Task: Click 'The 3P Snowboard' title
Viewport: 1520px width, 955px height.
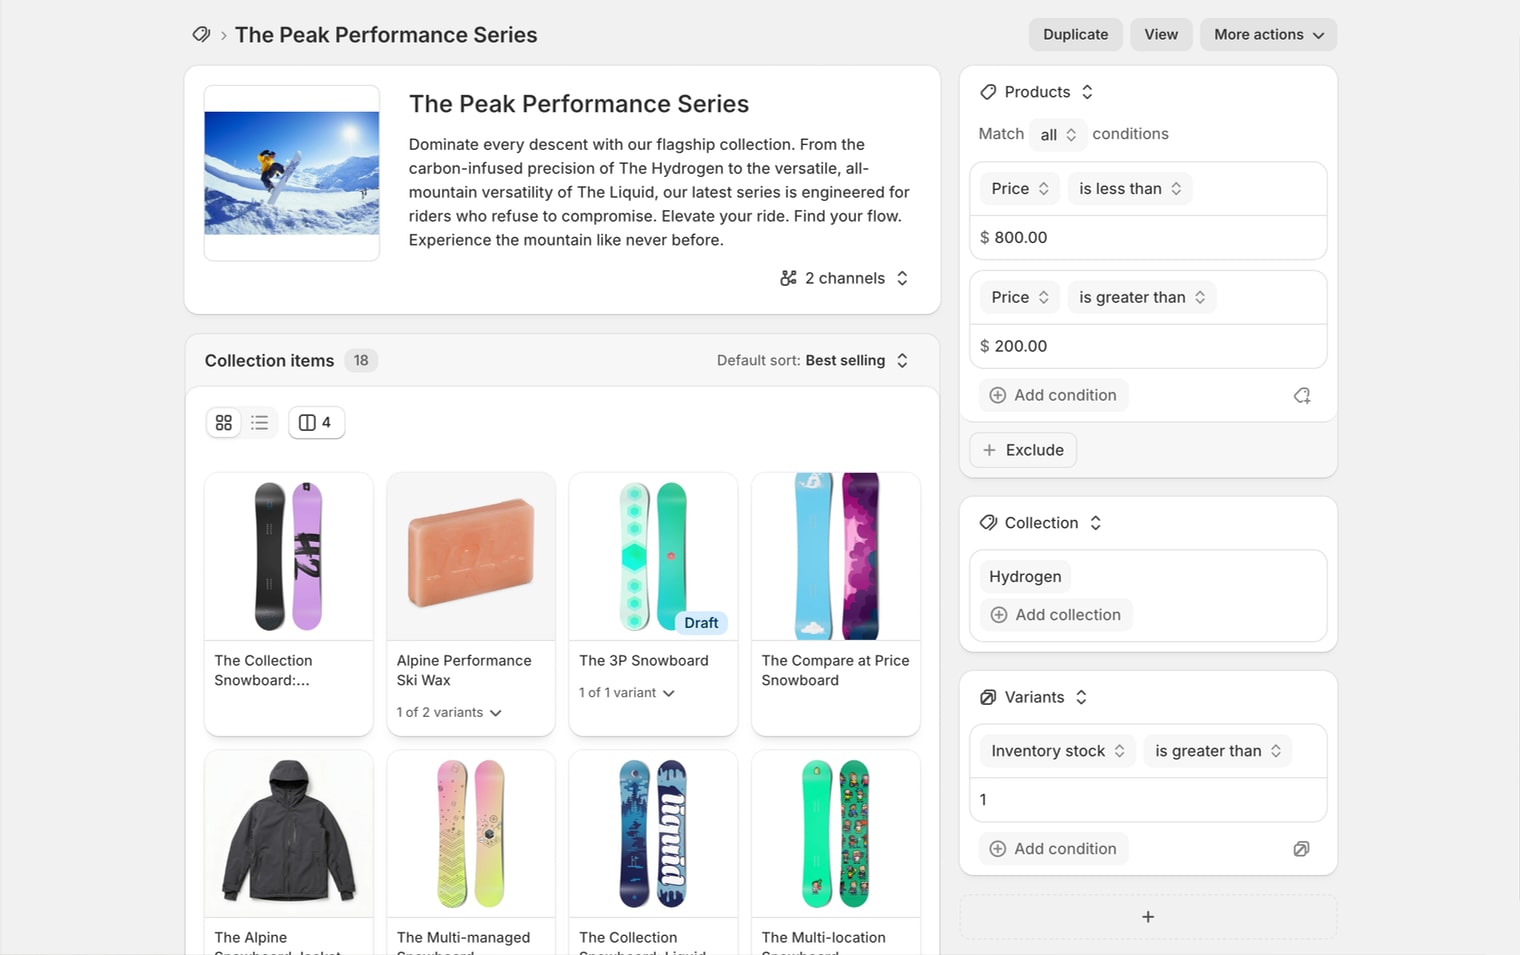Action: 644,660
